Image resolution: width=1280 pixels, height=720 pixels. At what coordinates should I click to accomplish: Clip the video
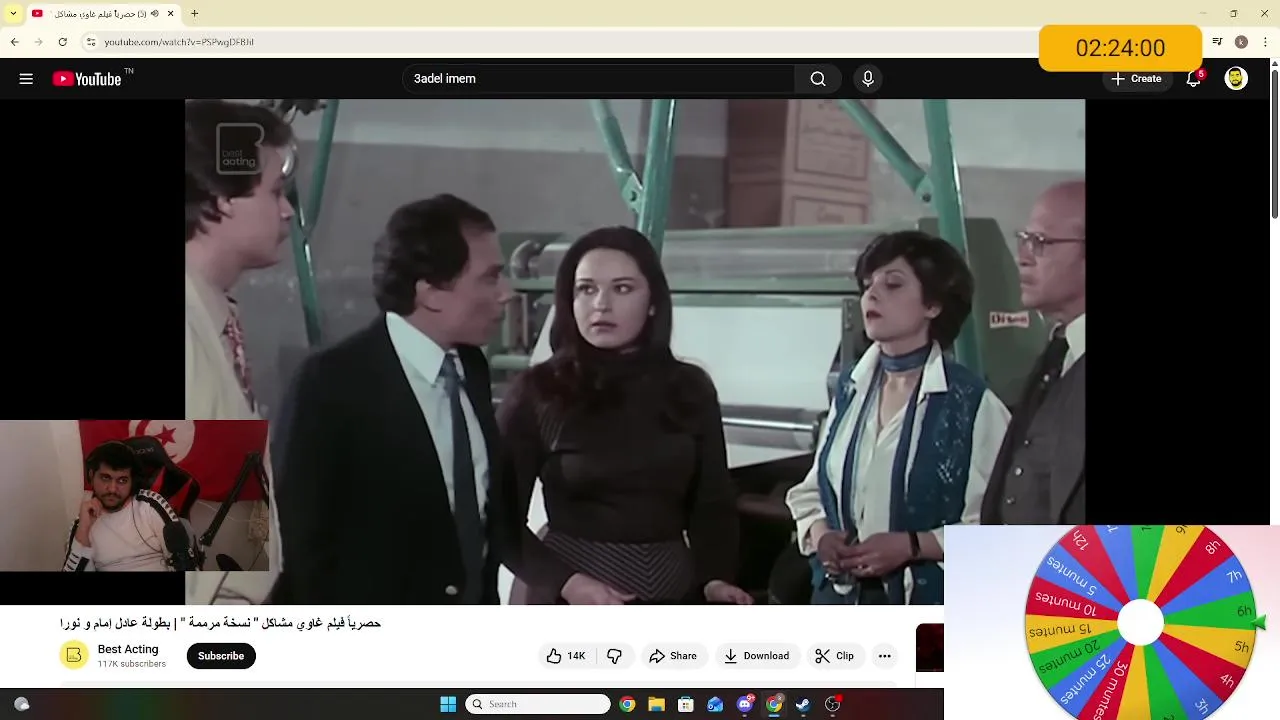835,656
